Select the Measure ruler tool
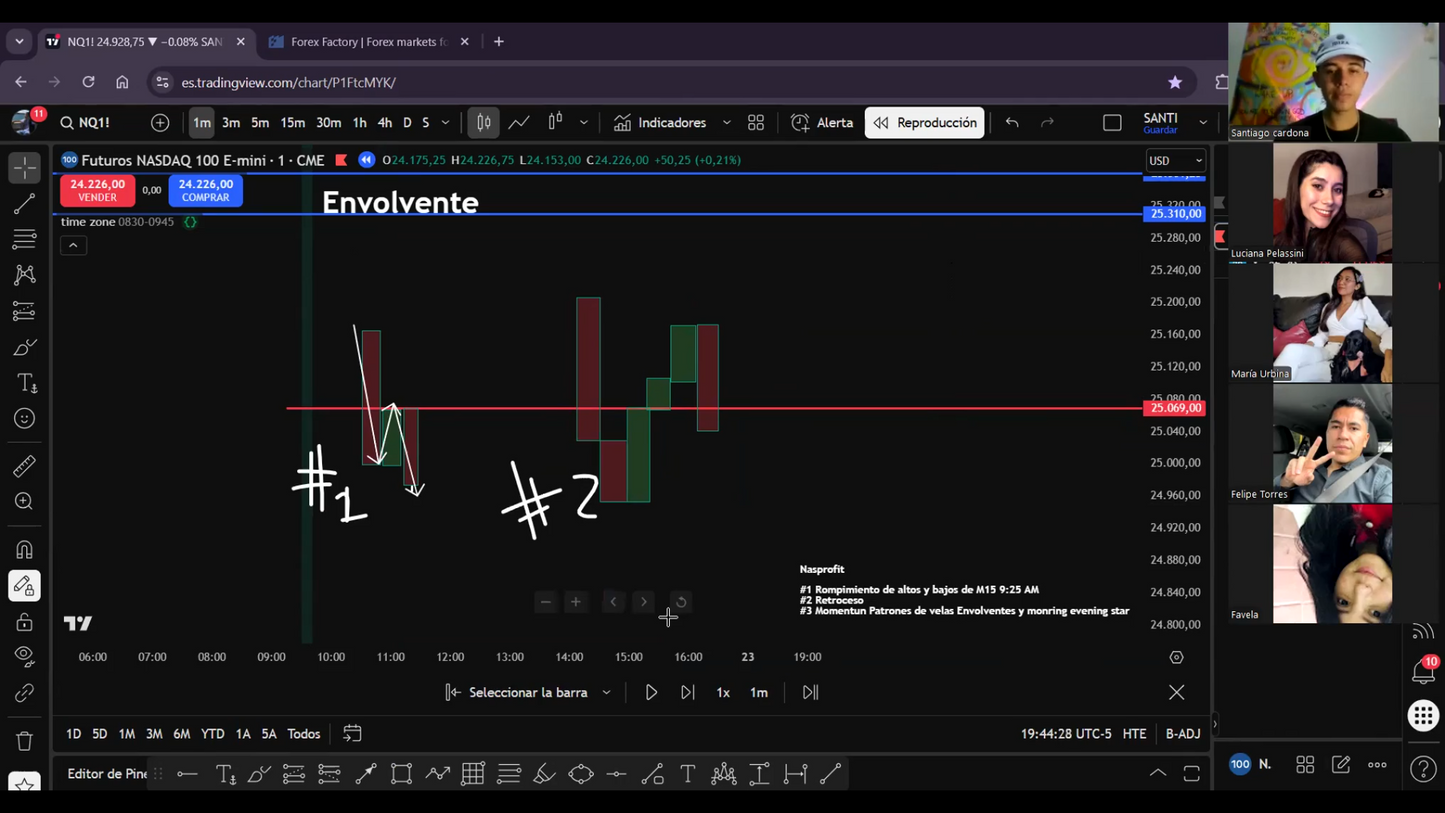Screen dimensions: 1445x813 click(24, 465)
